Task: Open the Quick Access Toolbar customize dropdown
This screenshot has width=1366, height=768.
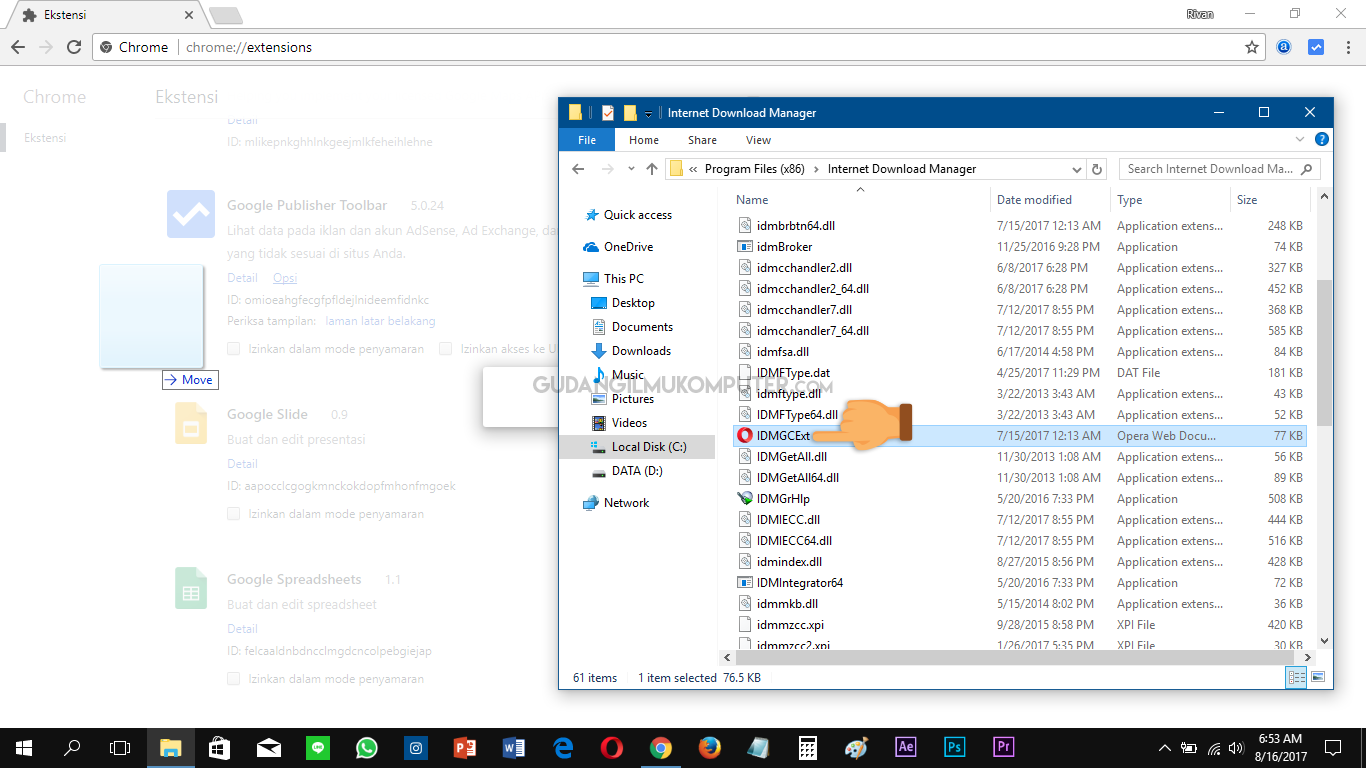Action: [x=648, y=113]
